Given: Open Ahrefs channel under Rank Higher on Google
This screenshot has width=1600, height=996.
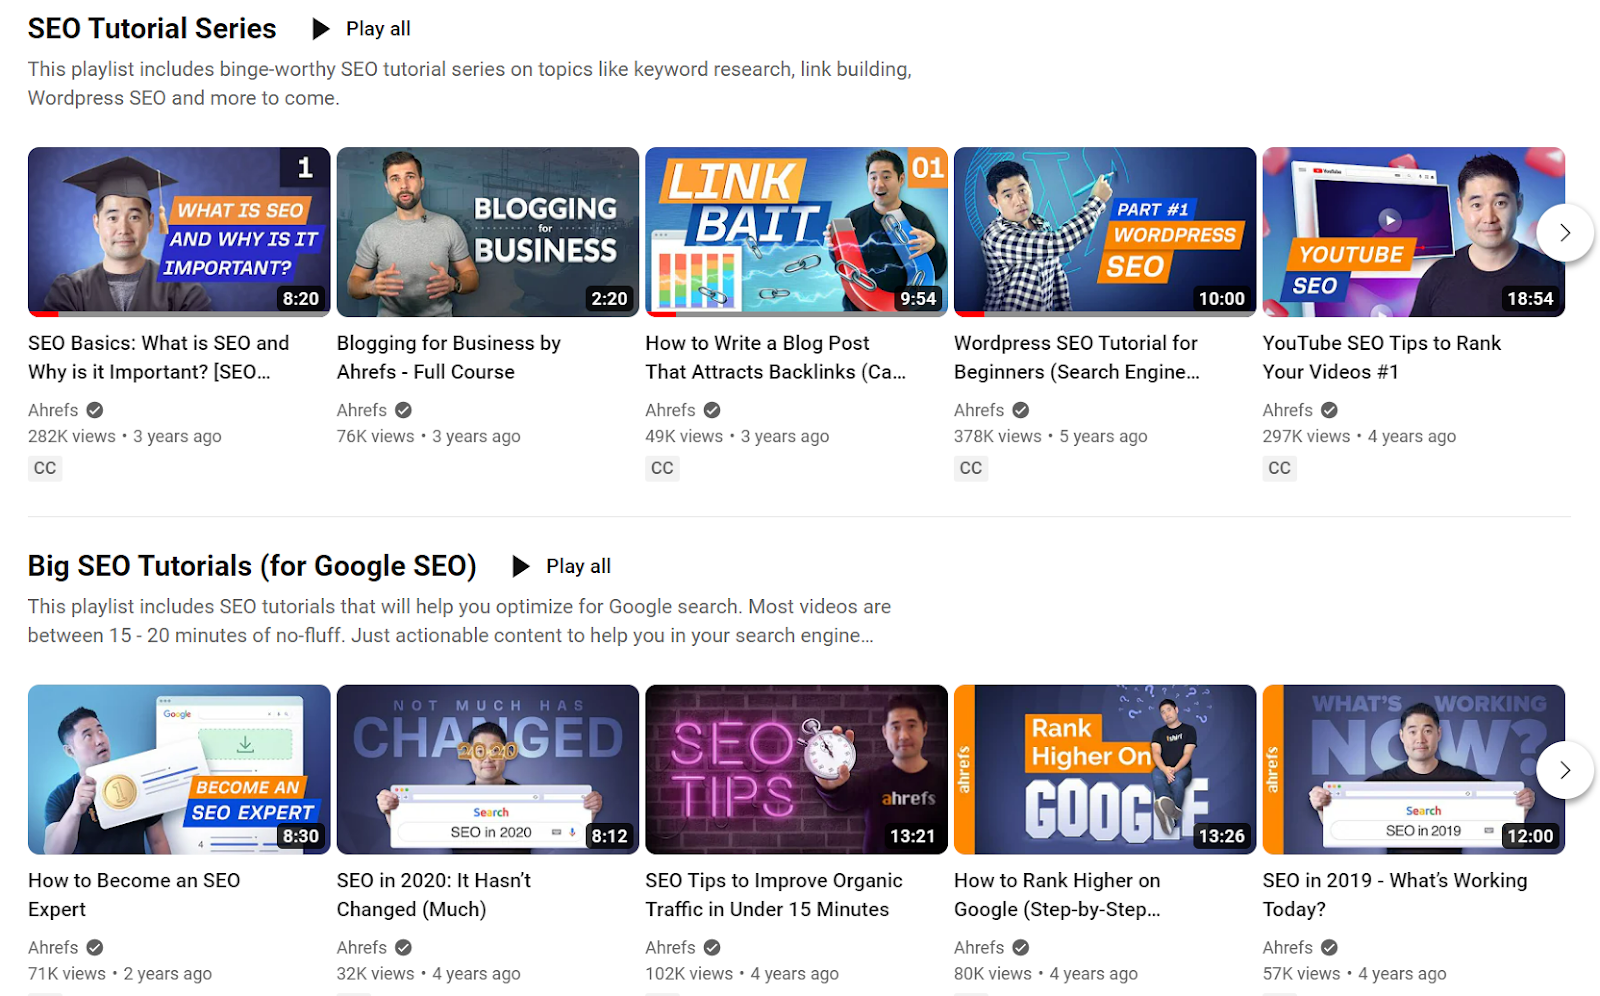Looking at the screenshot, I should pos(979,947).
